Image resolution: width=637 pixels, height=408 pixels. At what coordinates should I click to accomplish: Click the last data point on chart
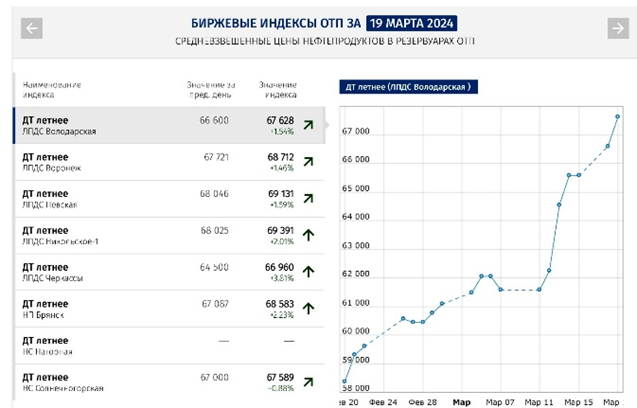pyautogui.click(x=617, y=117)
